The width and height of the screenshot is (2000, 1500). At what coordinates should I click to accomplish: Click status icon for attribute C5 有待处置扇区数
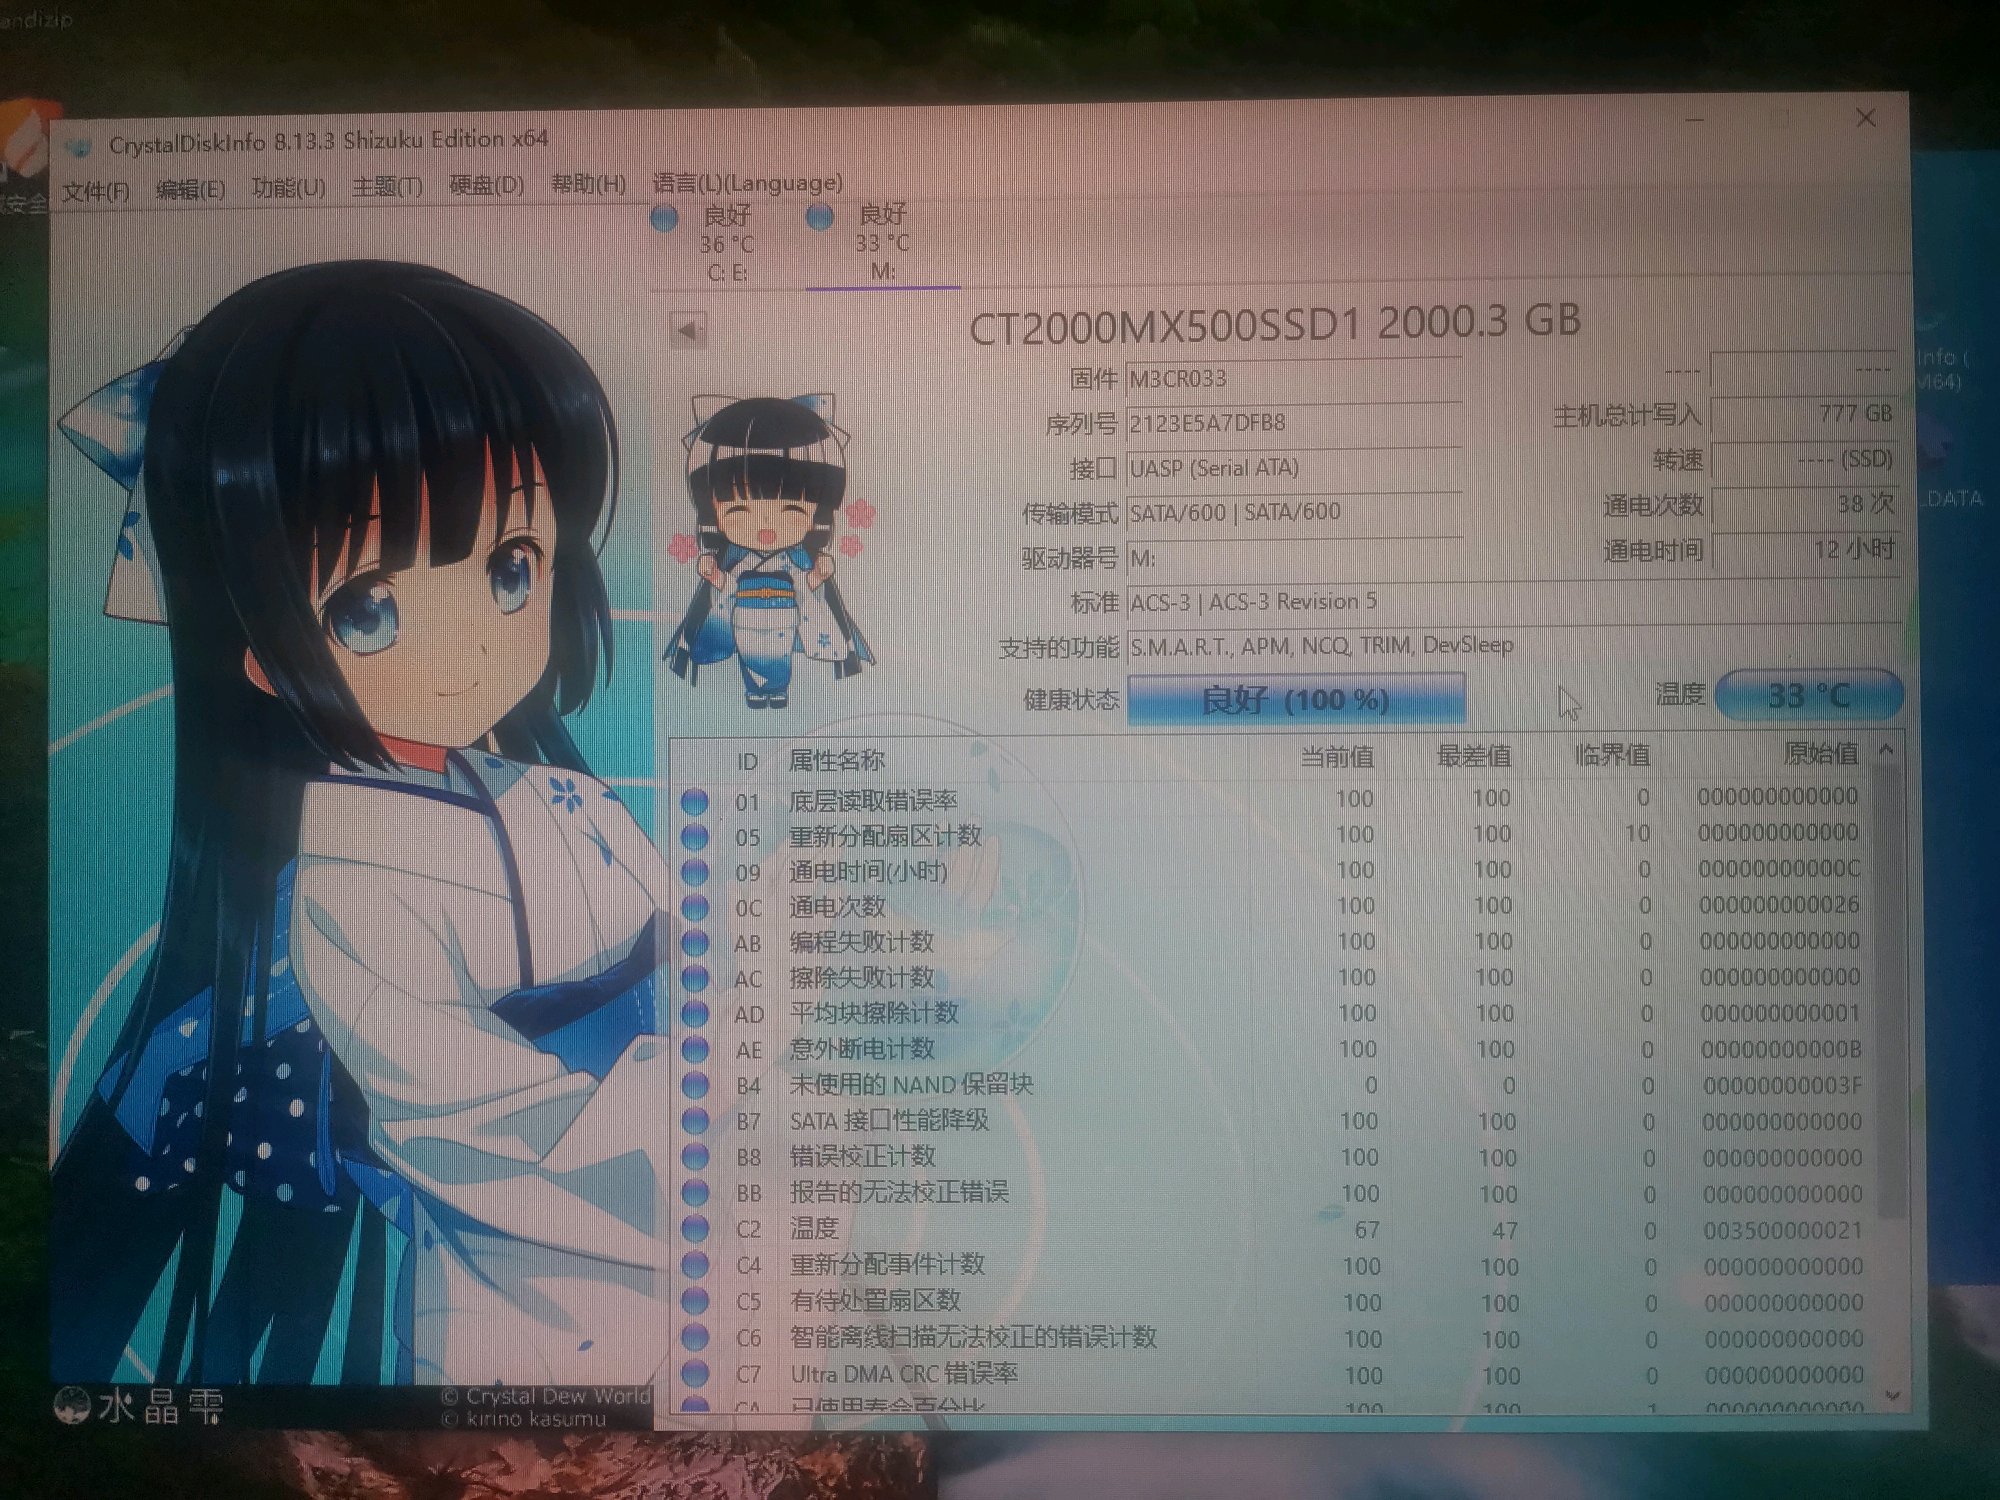pyautogui.click(x=694, y=1301)
